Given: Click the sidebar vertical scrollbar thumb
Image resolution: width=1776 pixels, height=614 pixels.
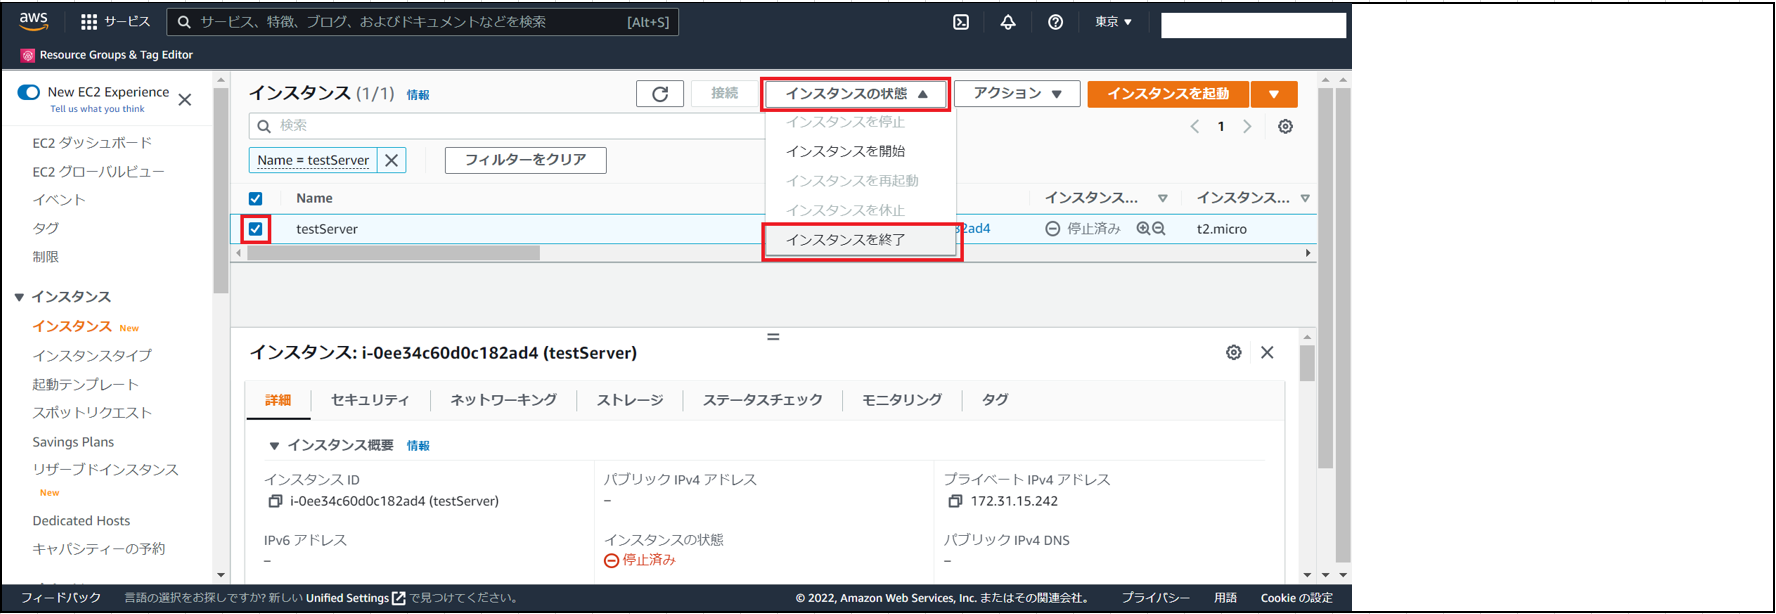Looking at the screenshot, I should point(221,190).
